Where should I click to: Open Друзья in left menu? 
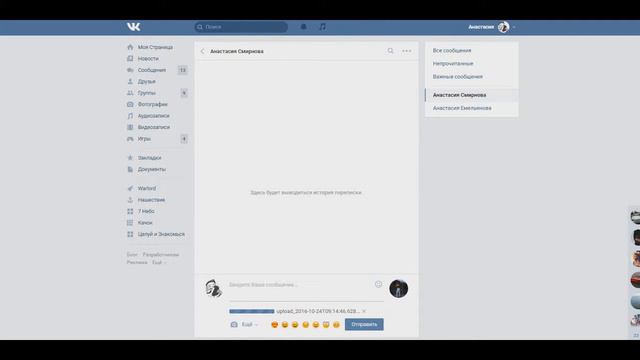[x=147, y=82]
